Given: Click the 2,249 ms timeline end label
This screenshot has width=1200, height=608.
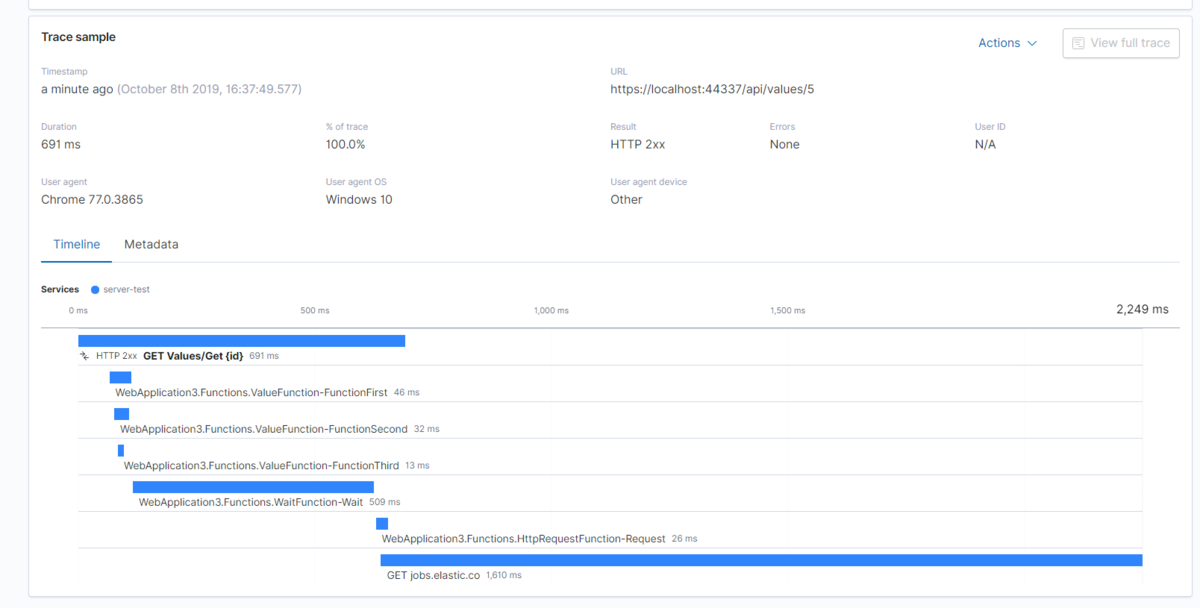Looking at the screenshot, I should click(1142, 310).
